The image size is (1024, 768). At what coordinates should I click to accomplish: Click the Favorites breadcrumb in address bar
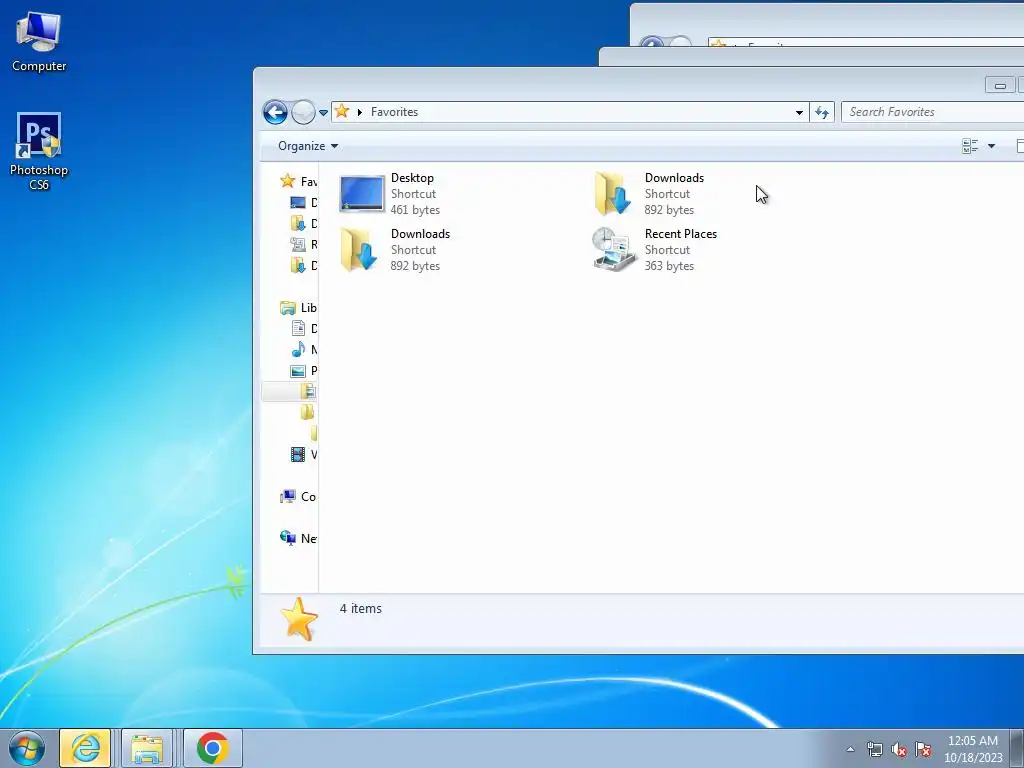(x=394, y=112)
